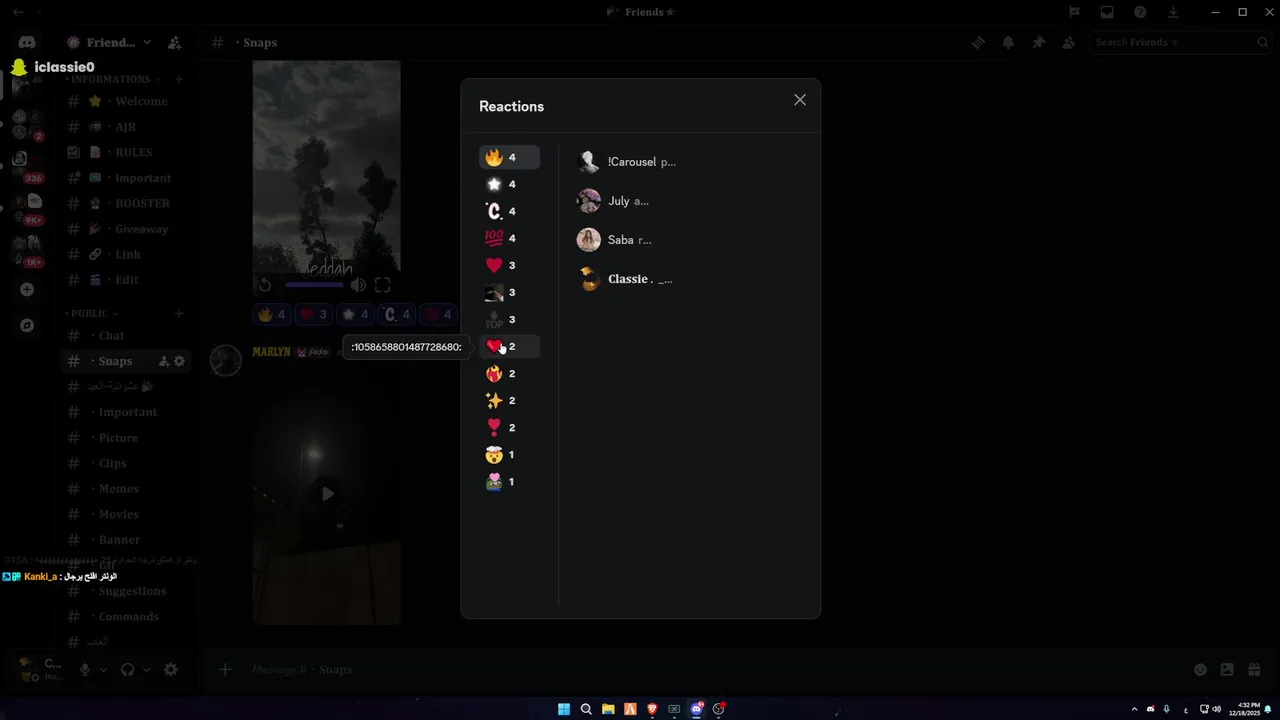Open the Jeddah video in fullscreen
This screenshot has height=720, width=1280.
point(382,285)
